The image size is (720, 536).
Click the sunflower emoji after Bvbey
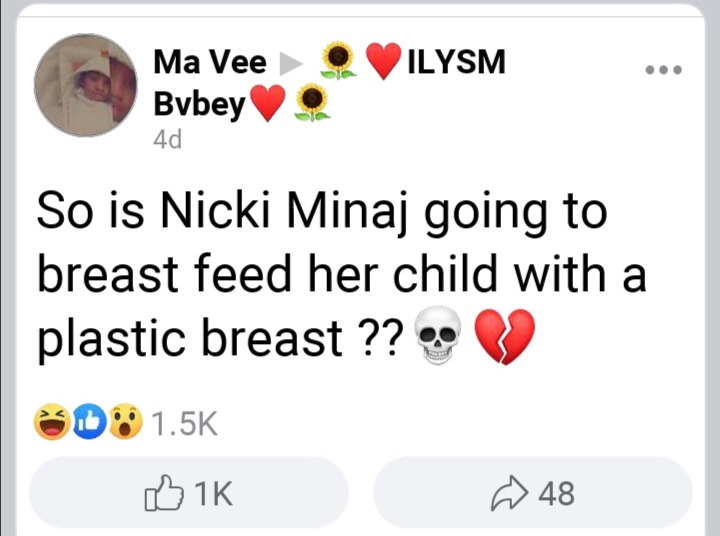coord(313,101)
